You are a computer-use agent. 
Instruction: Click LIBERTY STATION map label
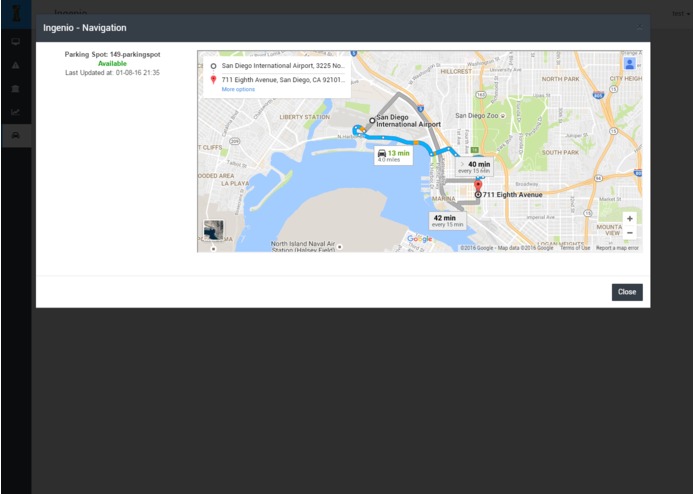305,117
